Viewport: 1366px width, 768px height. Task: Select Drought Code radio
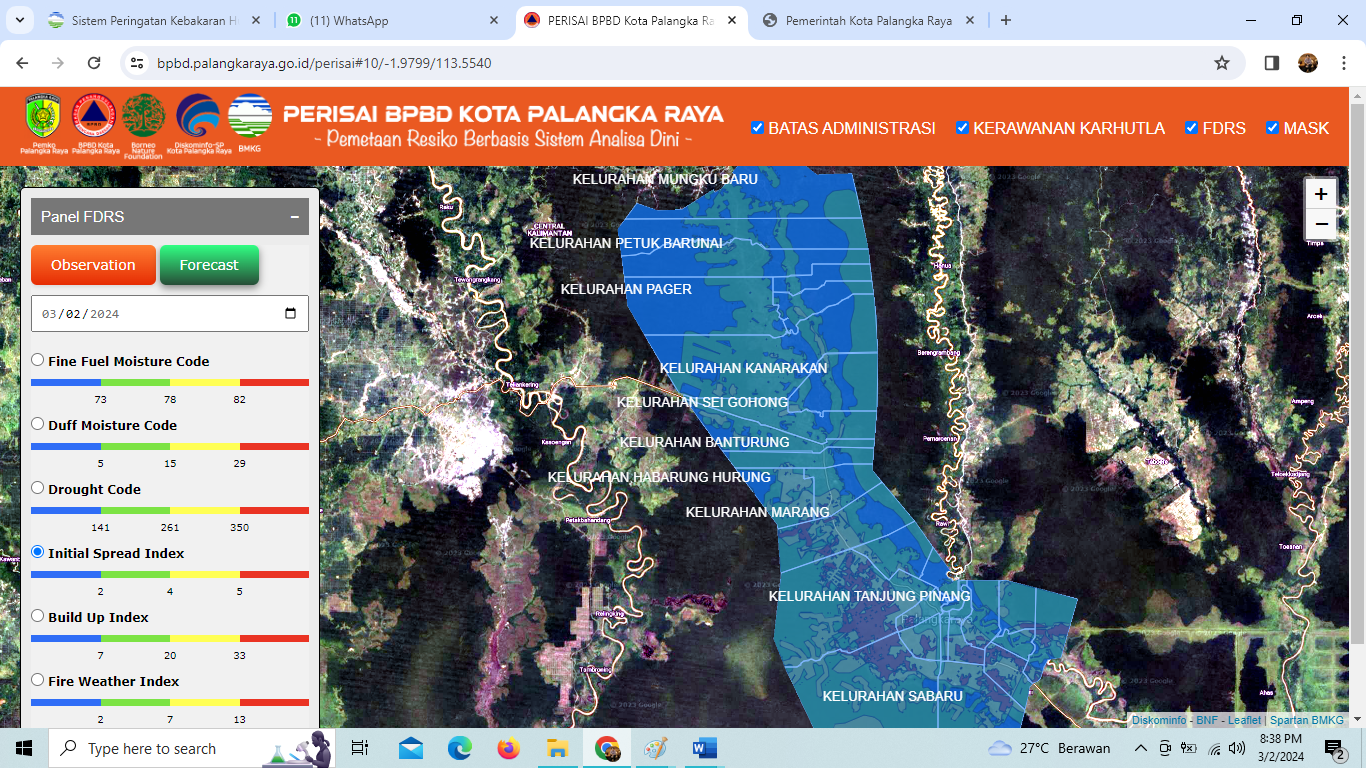[38, 488]
